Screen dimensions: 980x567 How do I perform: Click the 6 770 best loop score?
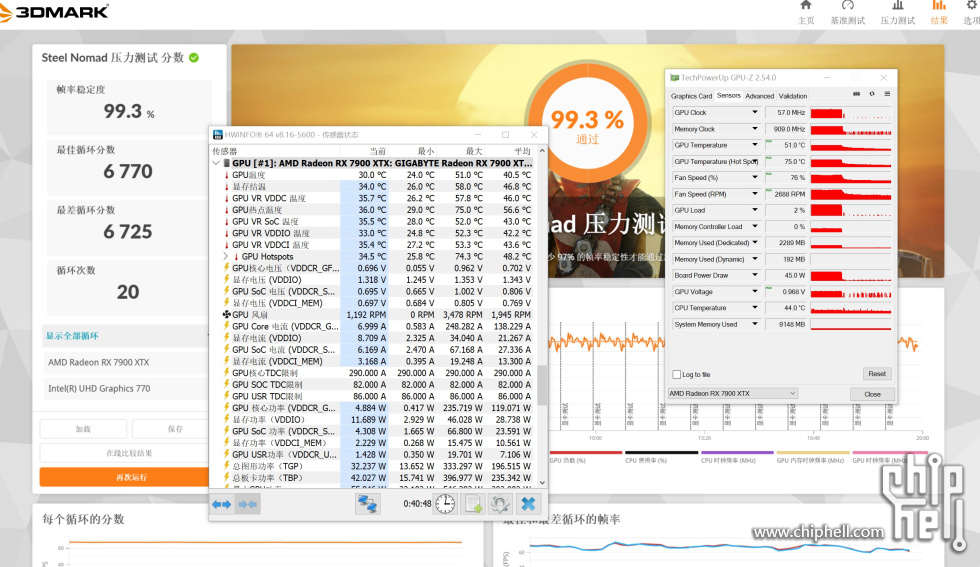[128, 171]
